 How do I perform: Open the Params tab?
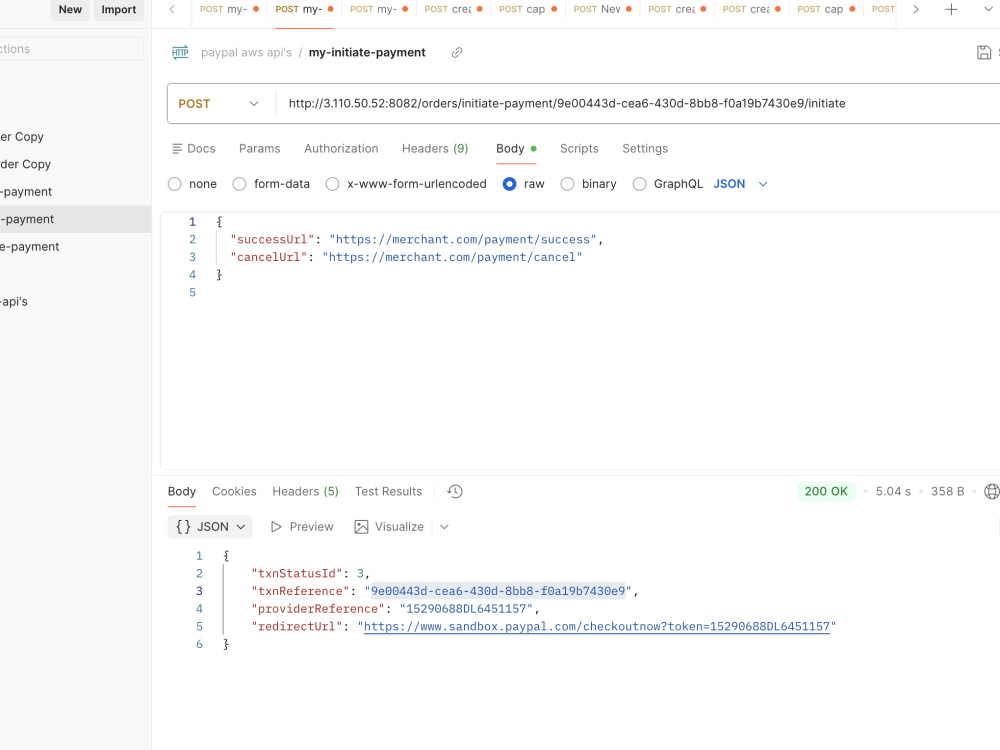[x=260, y=149]
